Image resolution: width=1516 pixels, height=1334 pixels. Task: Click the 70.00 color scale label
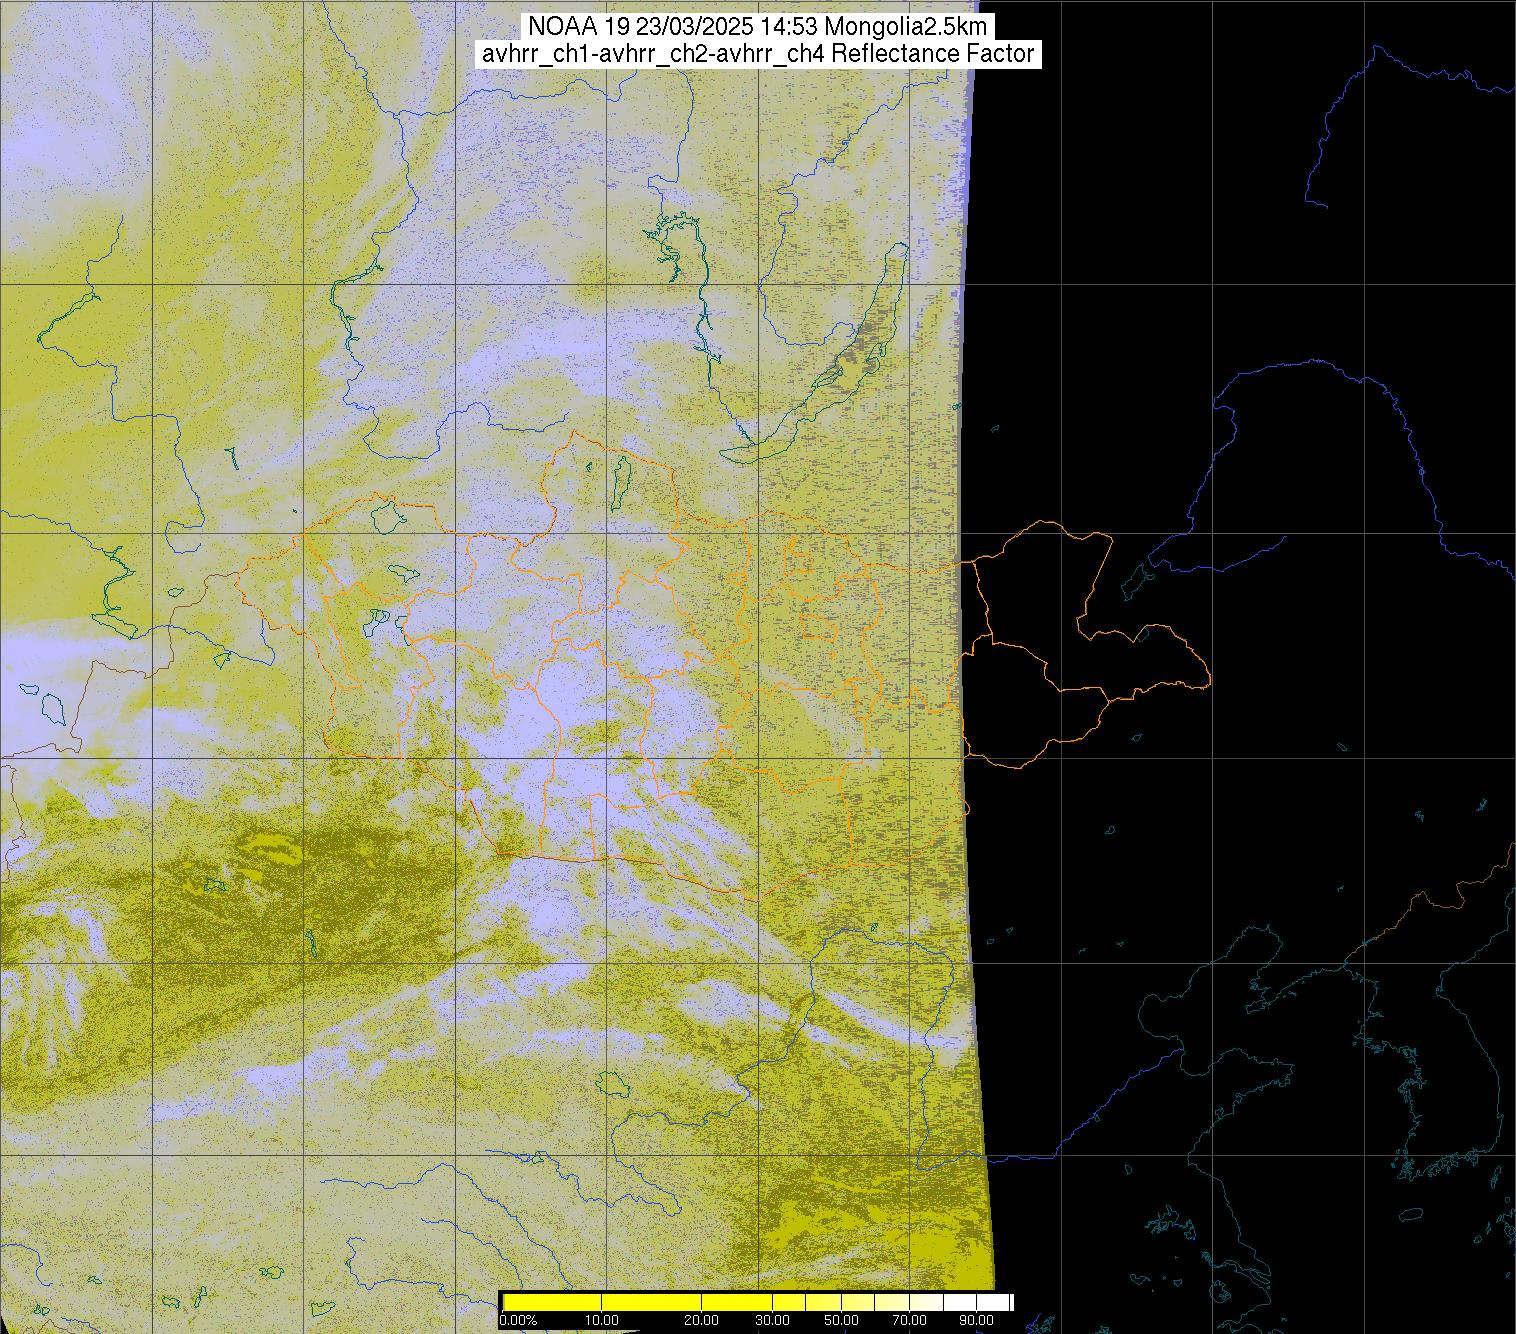(x=909, y=1321)
